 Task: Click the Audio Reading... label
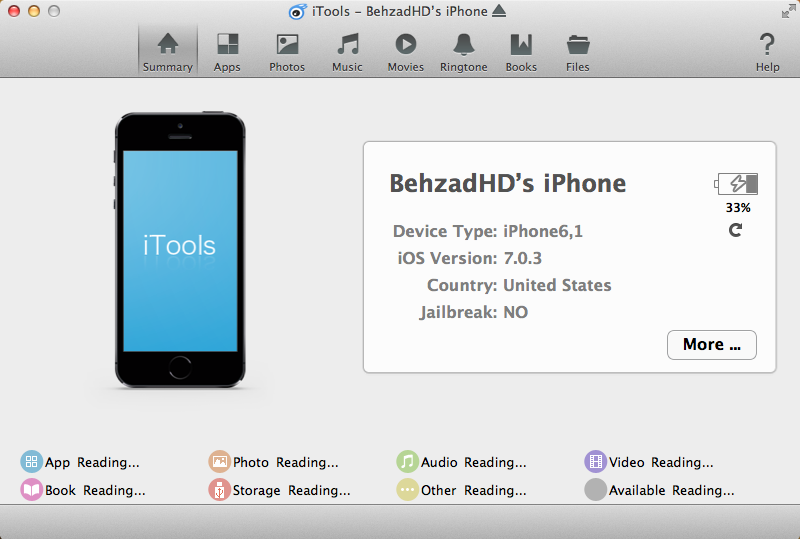point(473,462)
